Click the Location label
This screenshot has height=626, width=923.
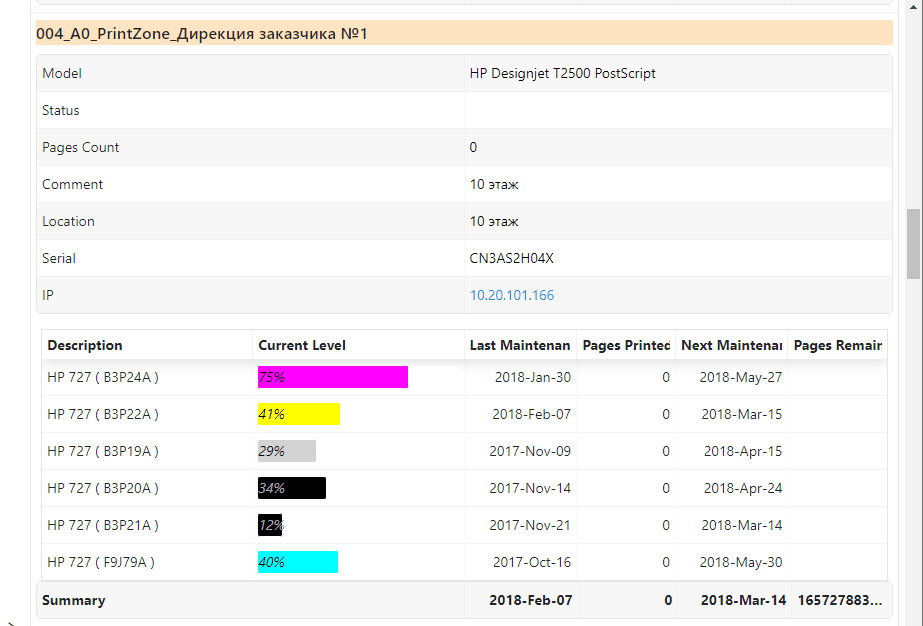point(68,221)
